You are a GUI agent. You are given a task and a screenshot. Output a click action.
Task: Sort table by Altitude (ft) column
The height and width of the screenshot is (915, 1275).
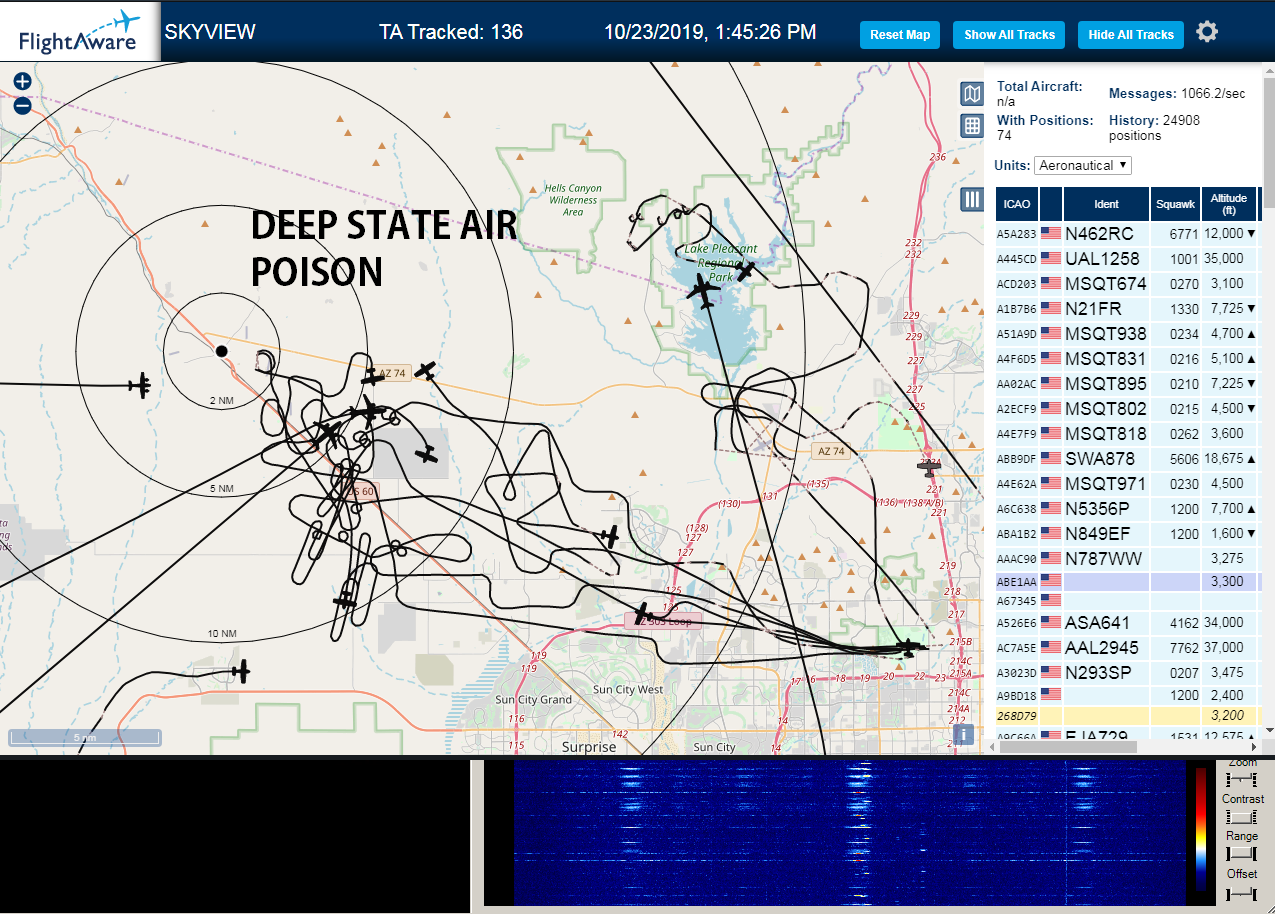pyautogui.click(x=1228, y=204)
